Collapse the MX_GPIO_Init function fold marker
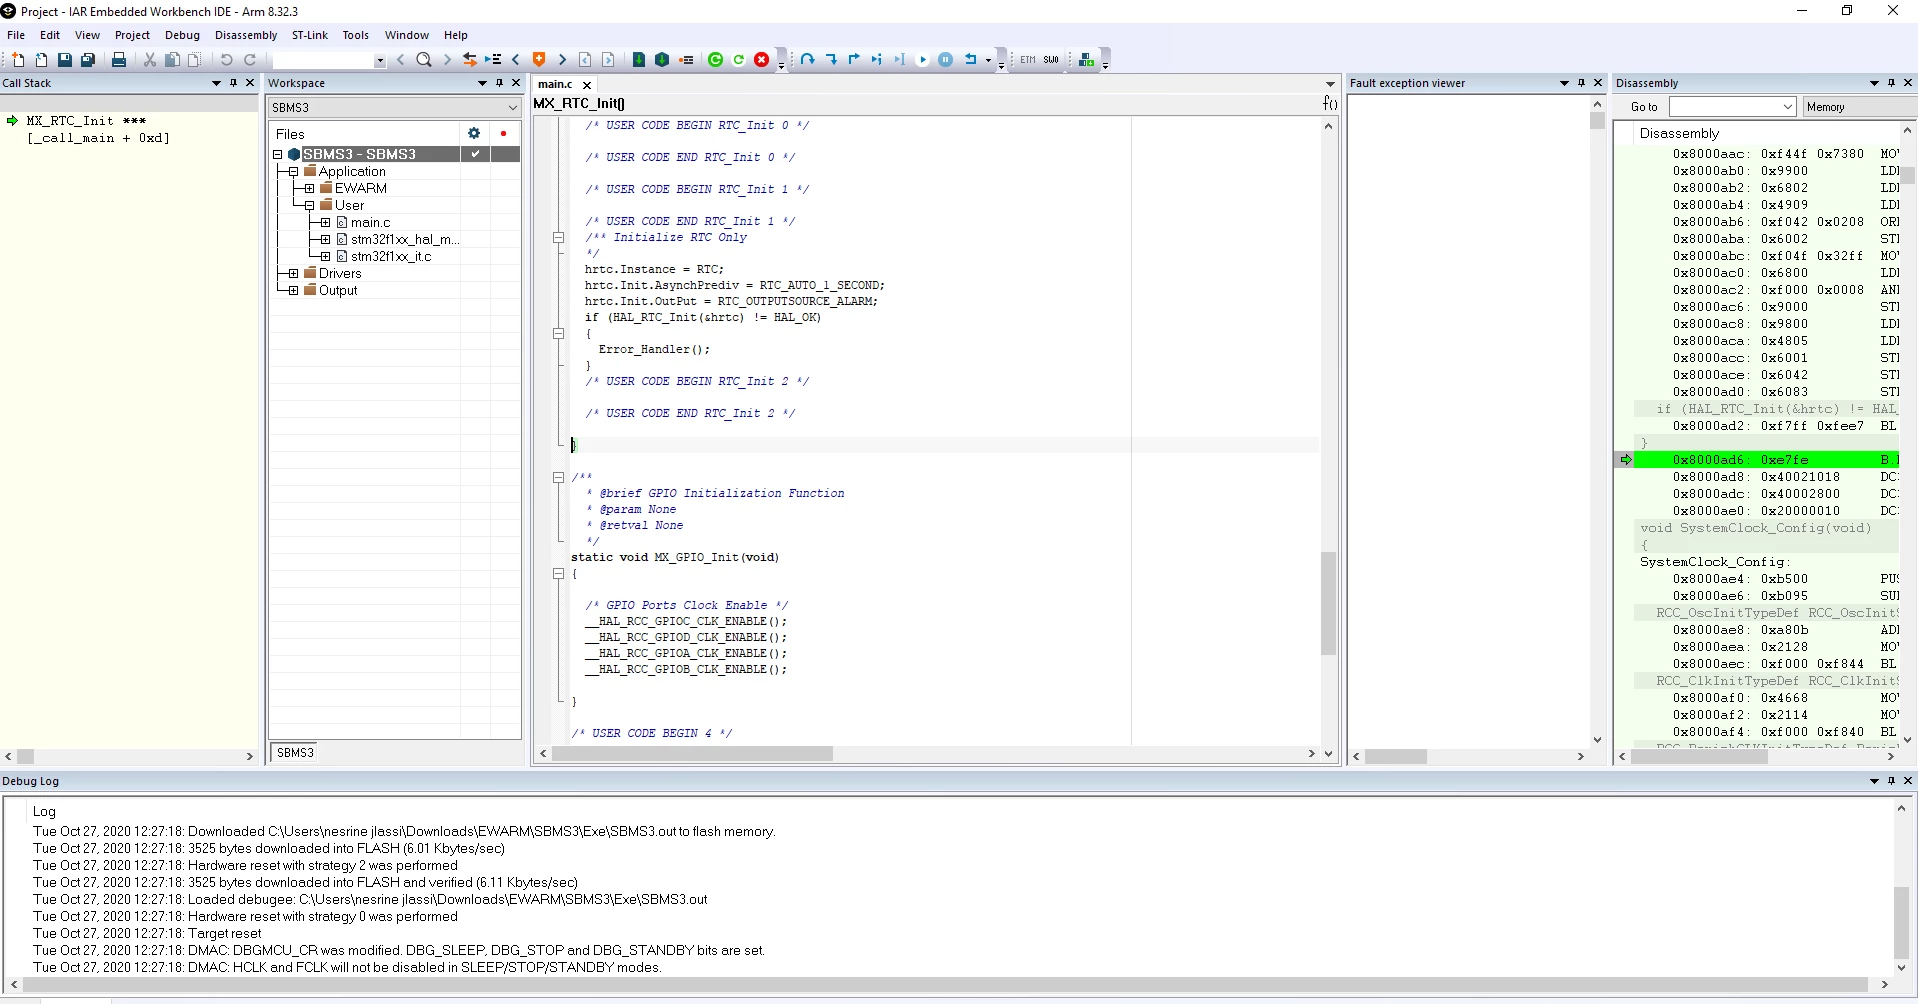The image size is (1918, 1004). 559,574
